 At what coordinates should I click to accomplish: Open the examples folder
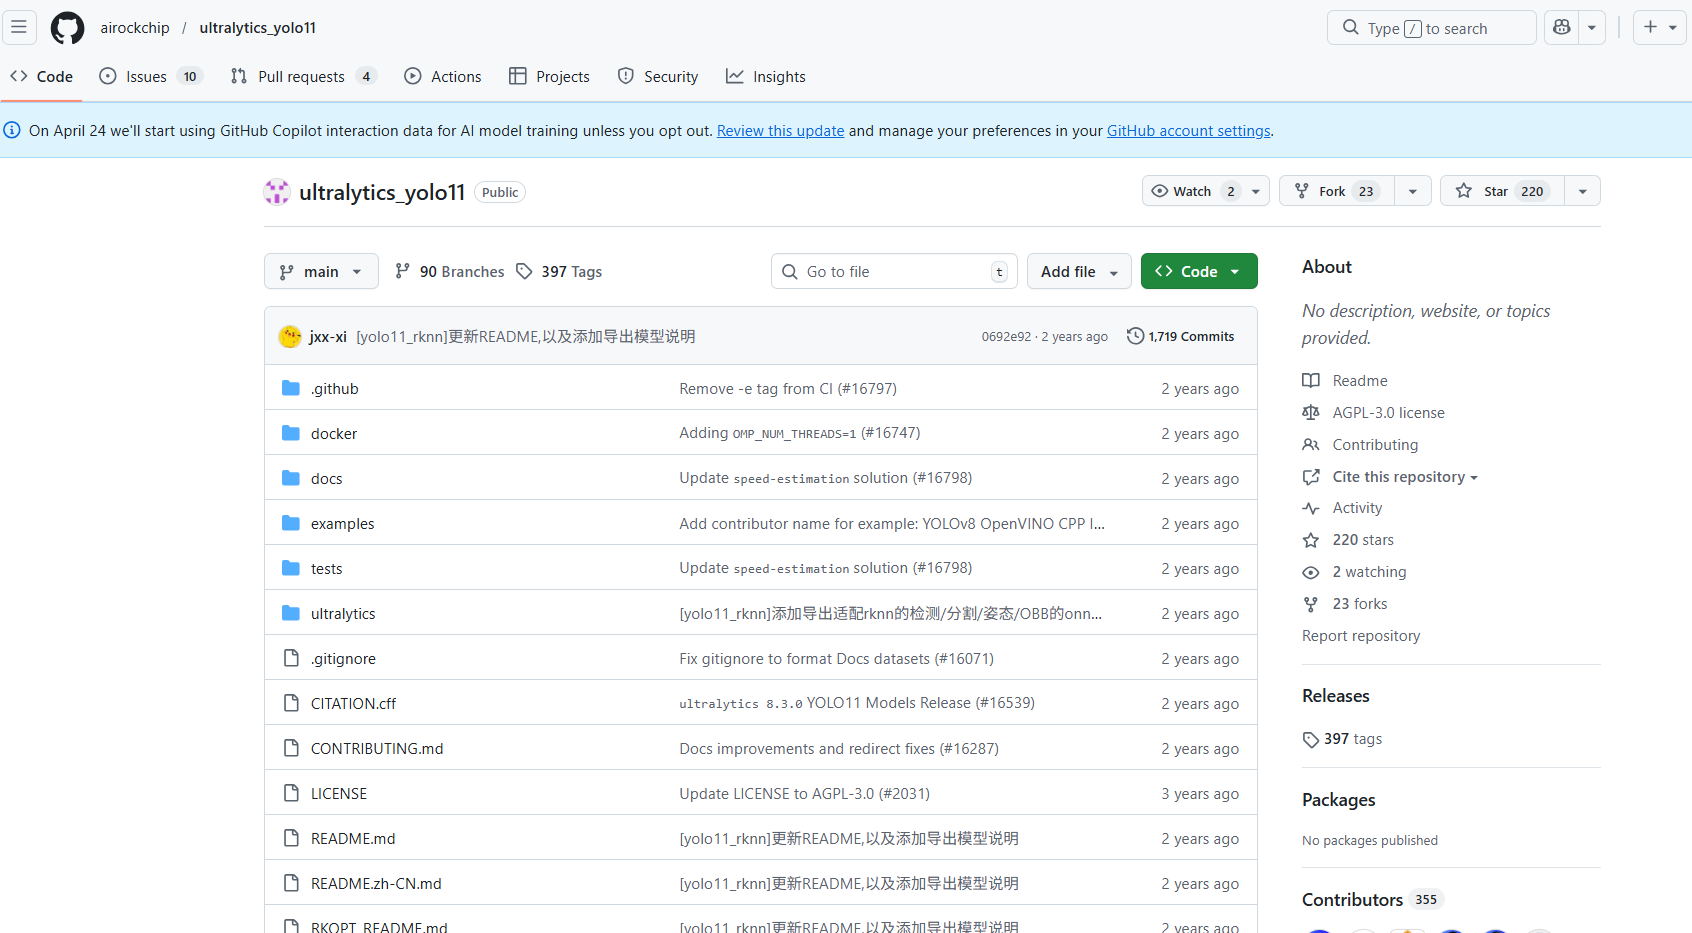343,524
